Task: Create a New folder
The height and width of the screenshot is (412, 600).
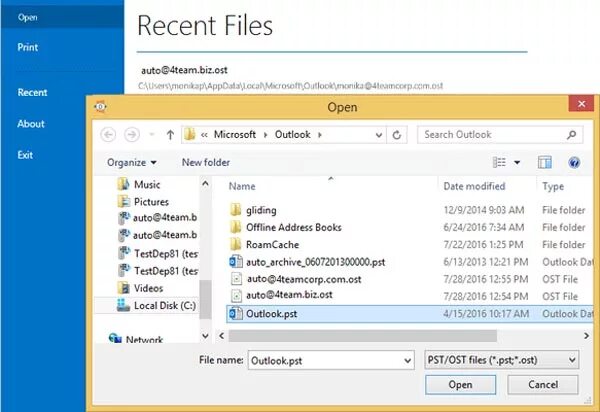Action: [x=206, y=163]
